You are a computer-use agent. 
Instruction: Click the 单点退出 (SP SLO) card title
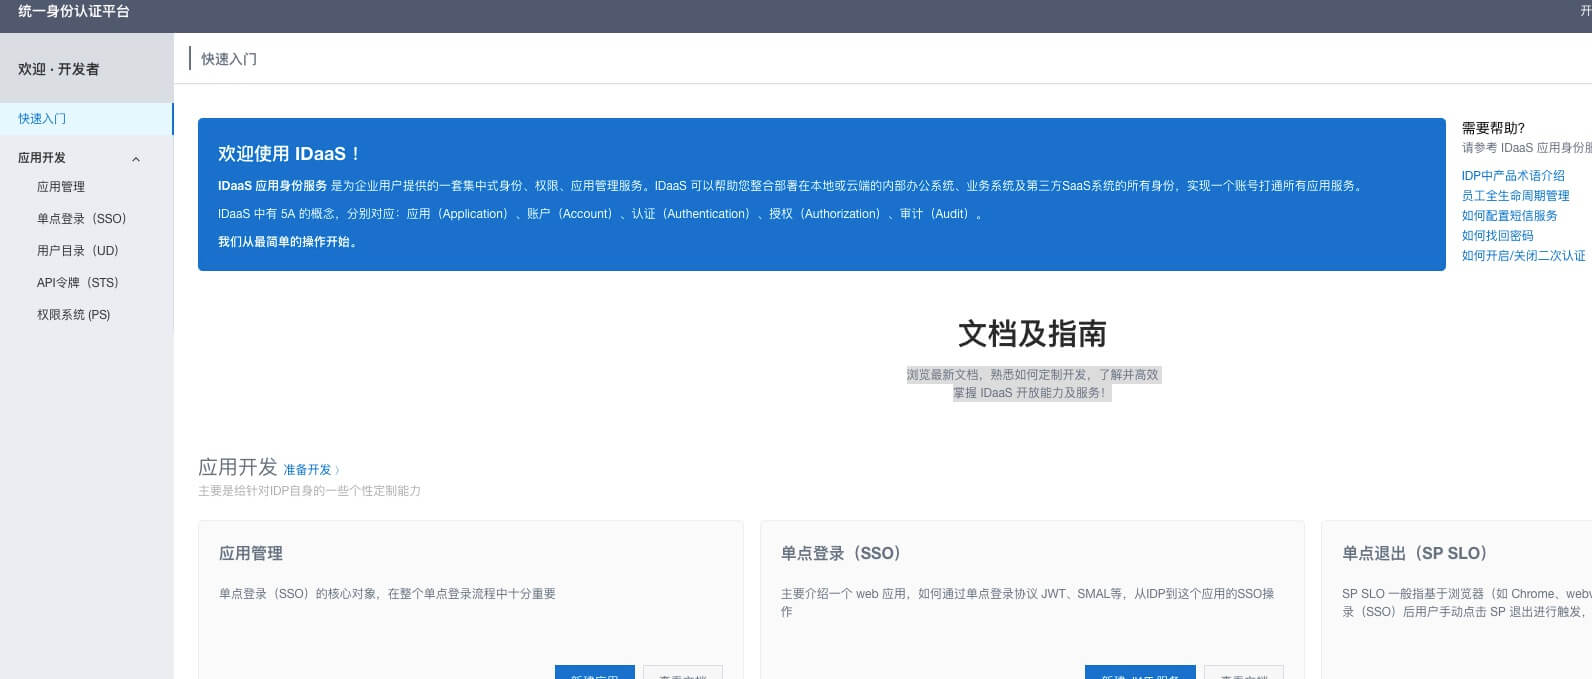1414,554
